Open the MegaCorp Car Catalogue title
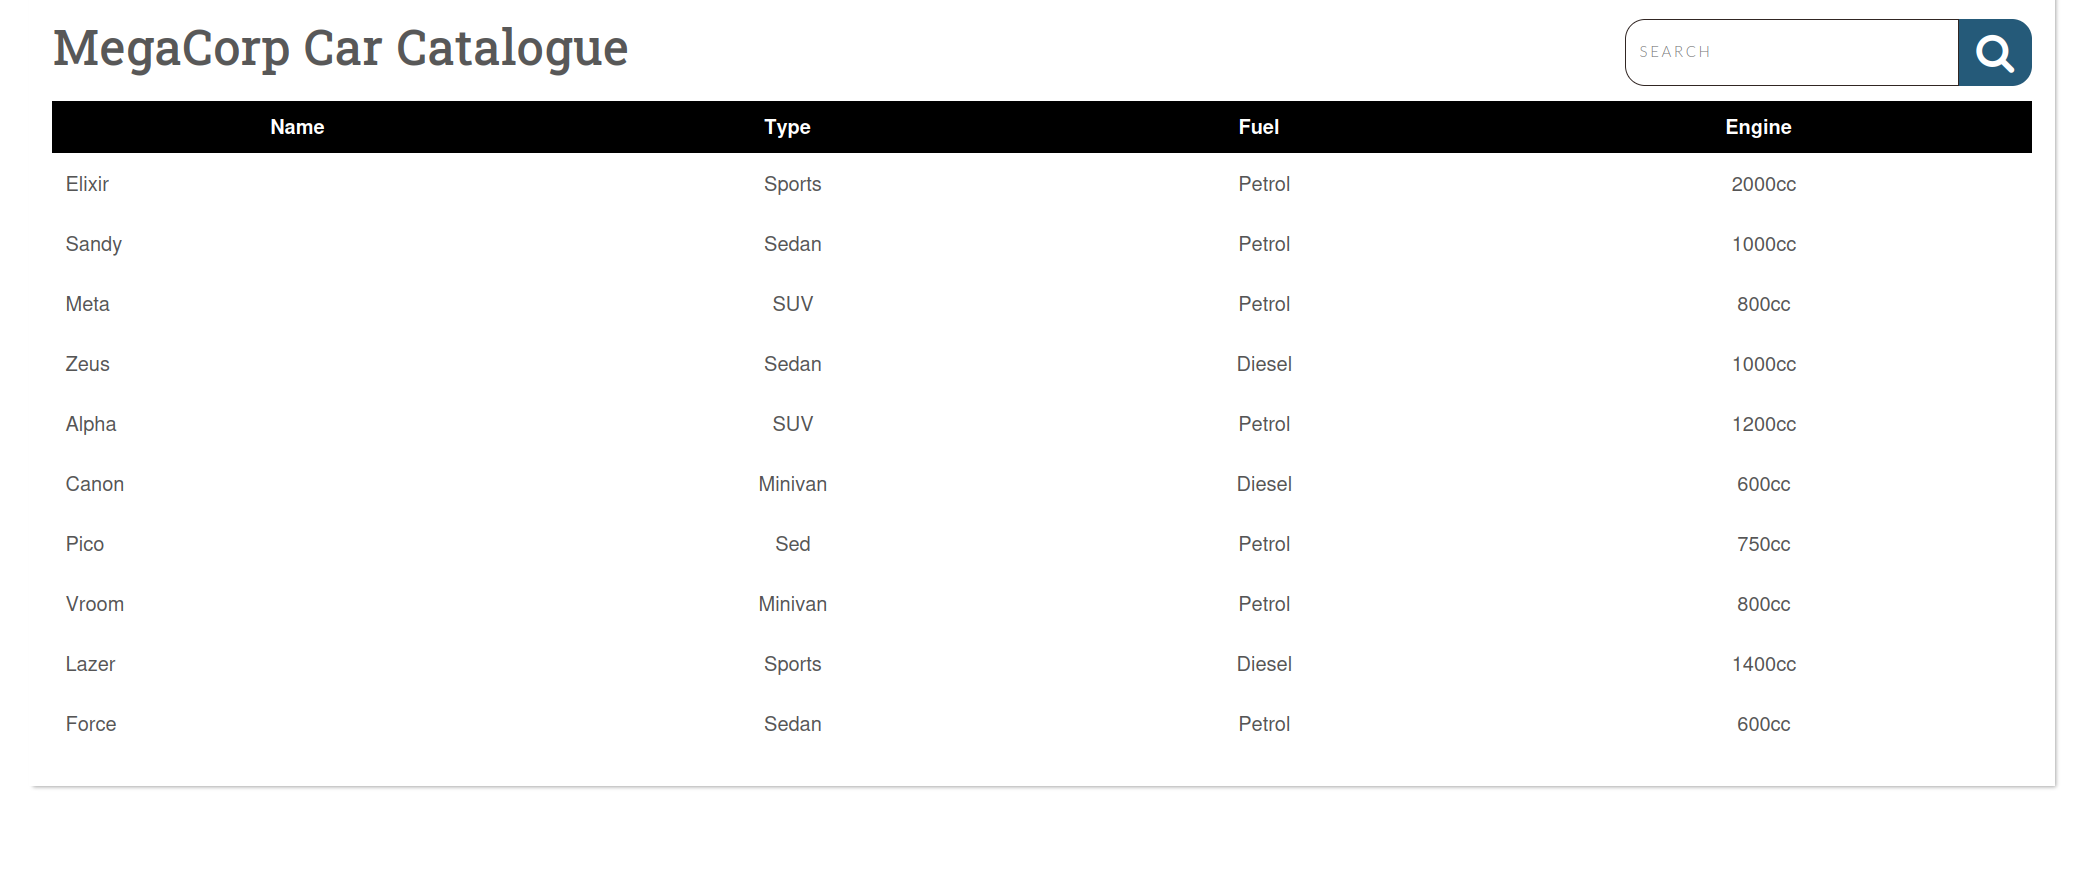 tap(340, 49)
